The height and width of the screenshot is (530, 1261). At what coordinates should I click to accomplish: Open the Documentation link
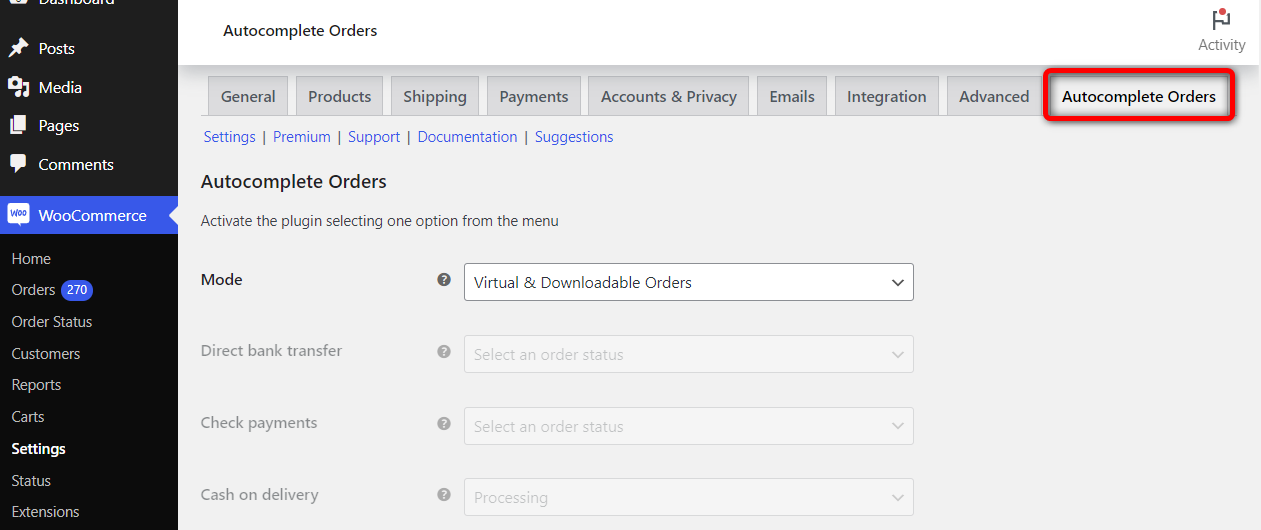[468, 137]
